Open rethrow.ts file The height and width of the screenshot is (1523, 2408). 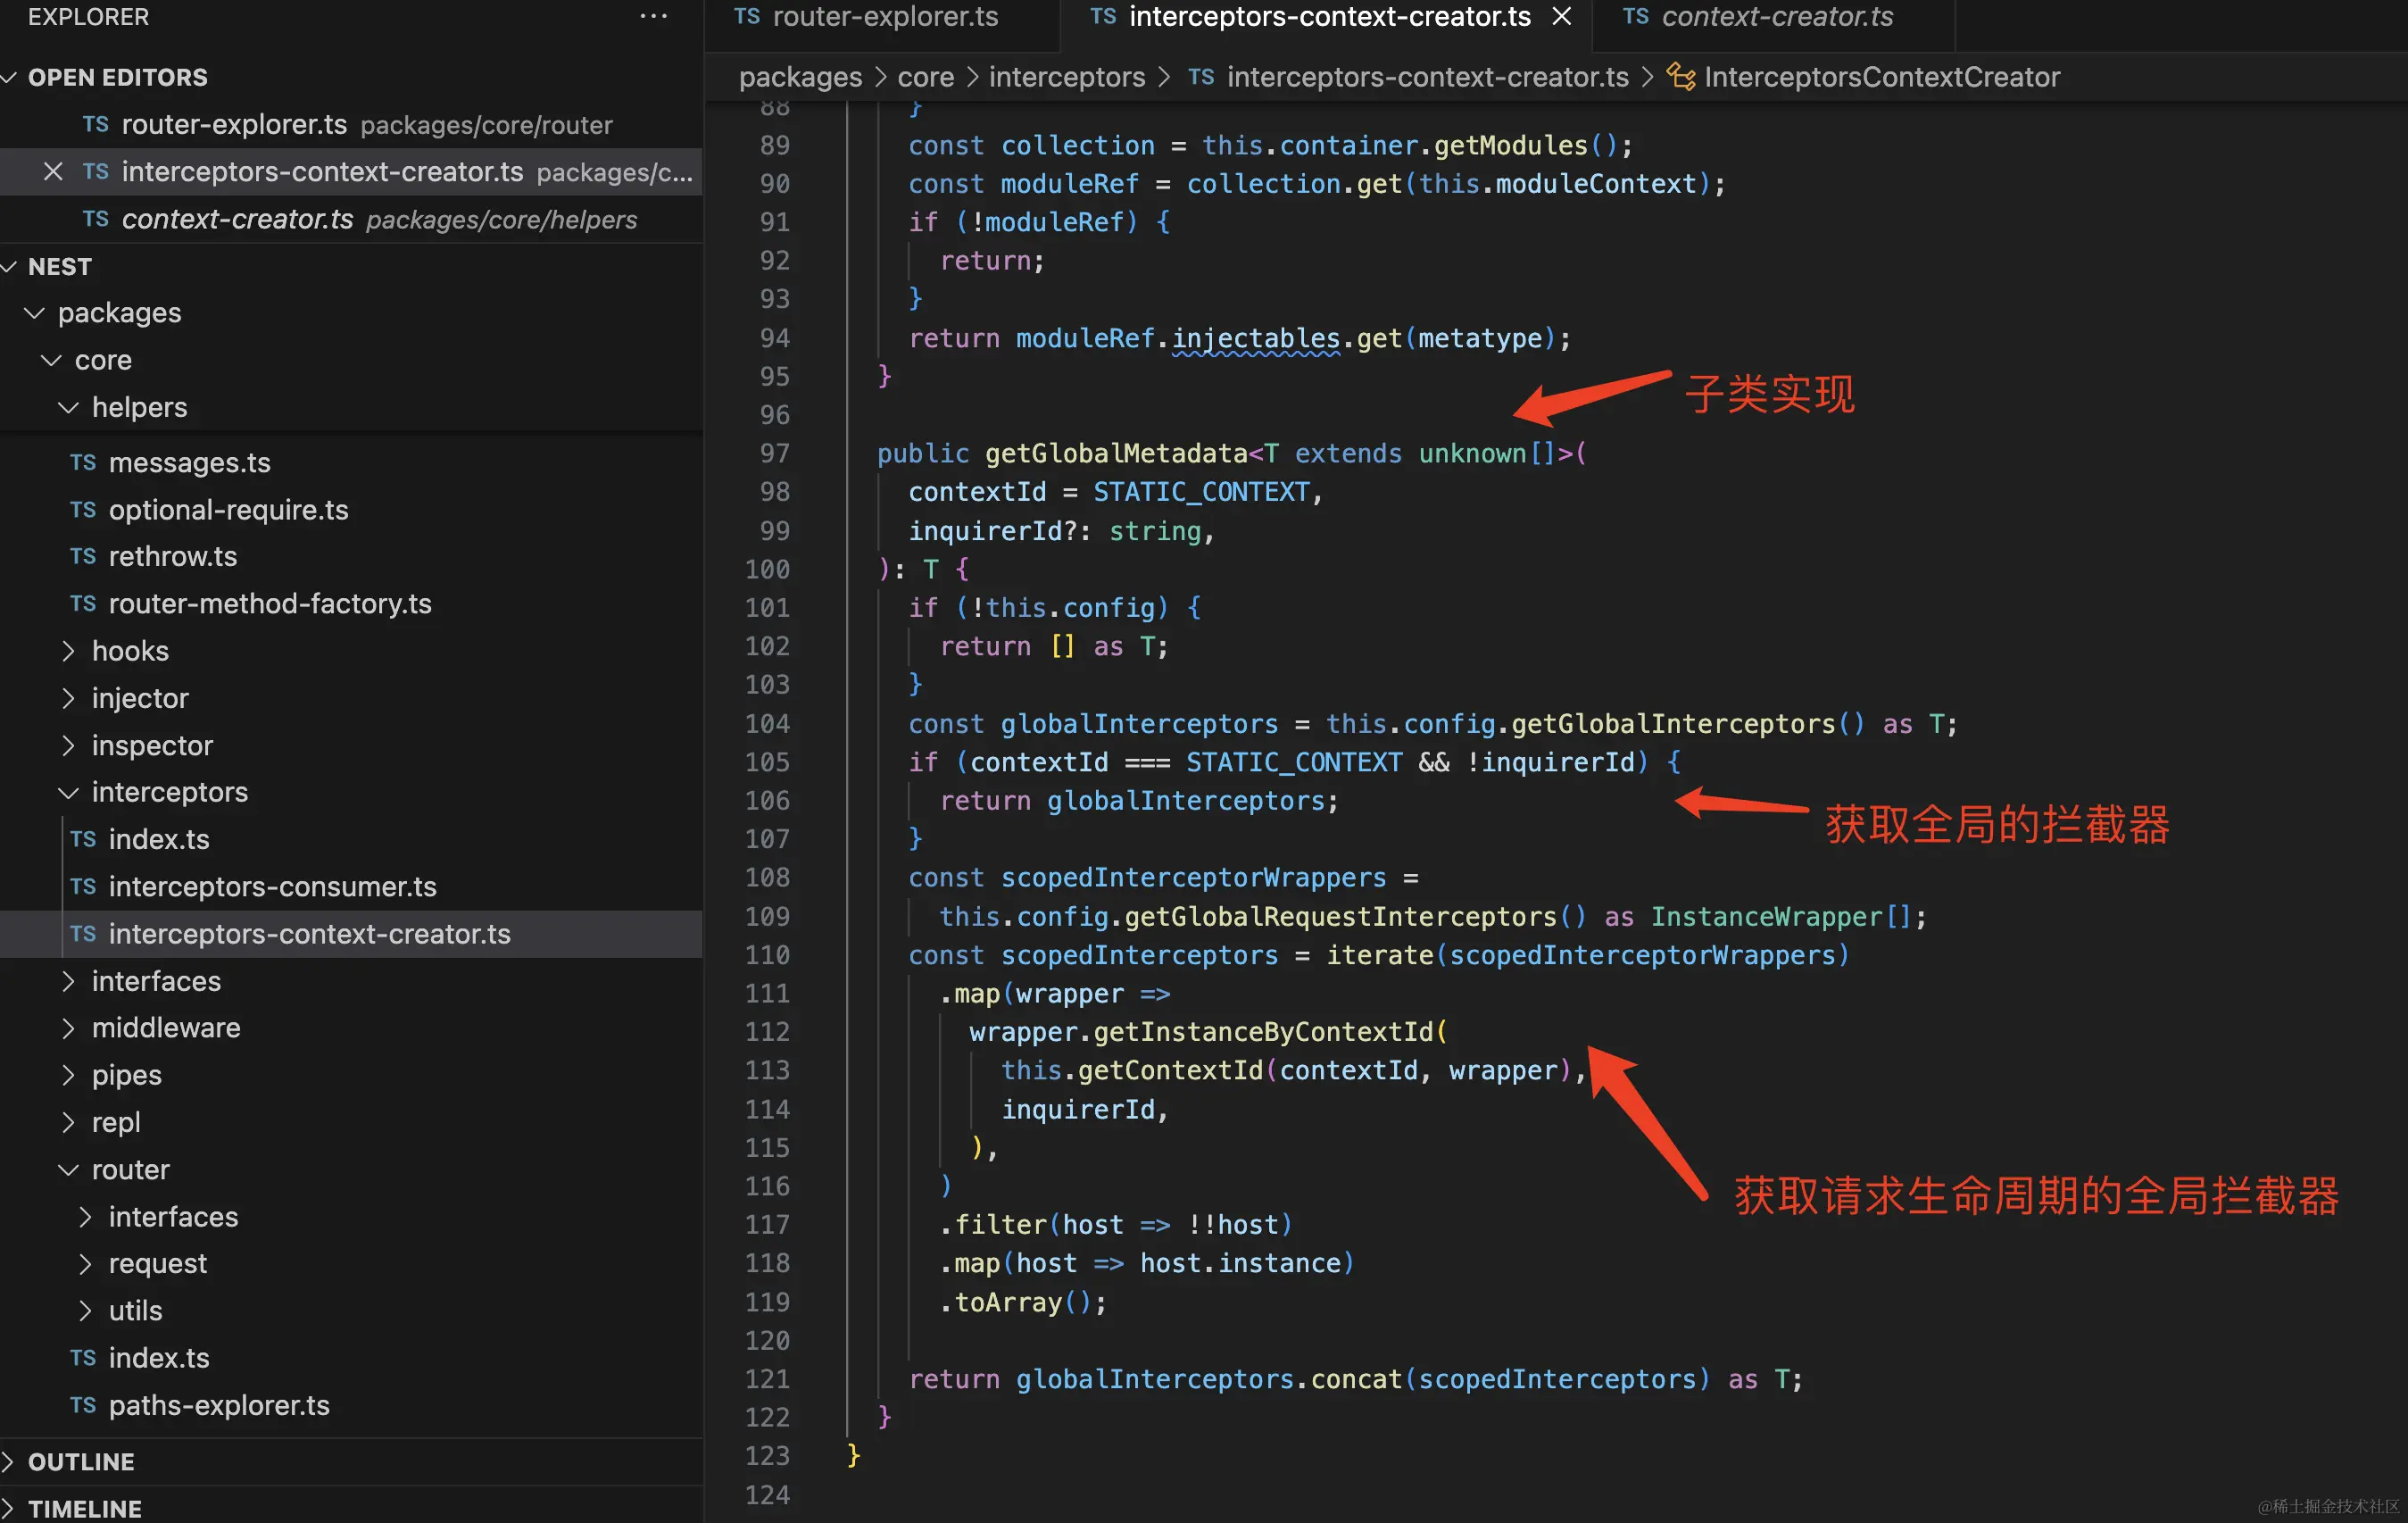[351, 556]
